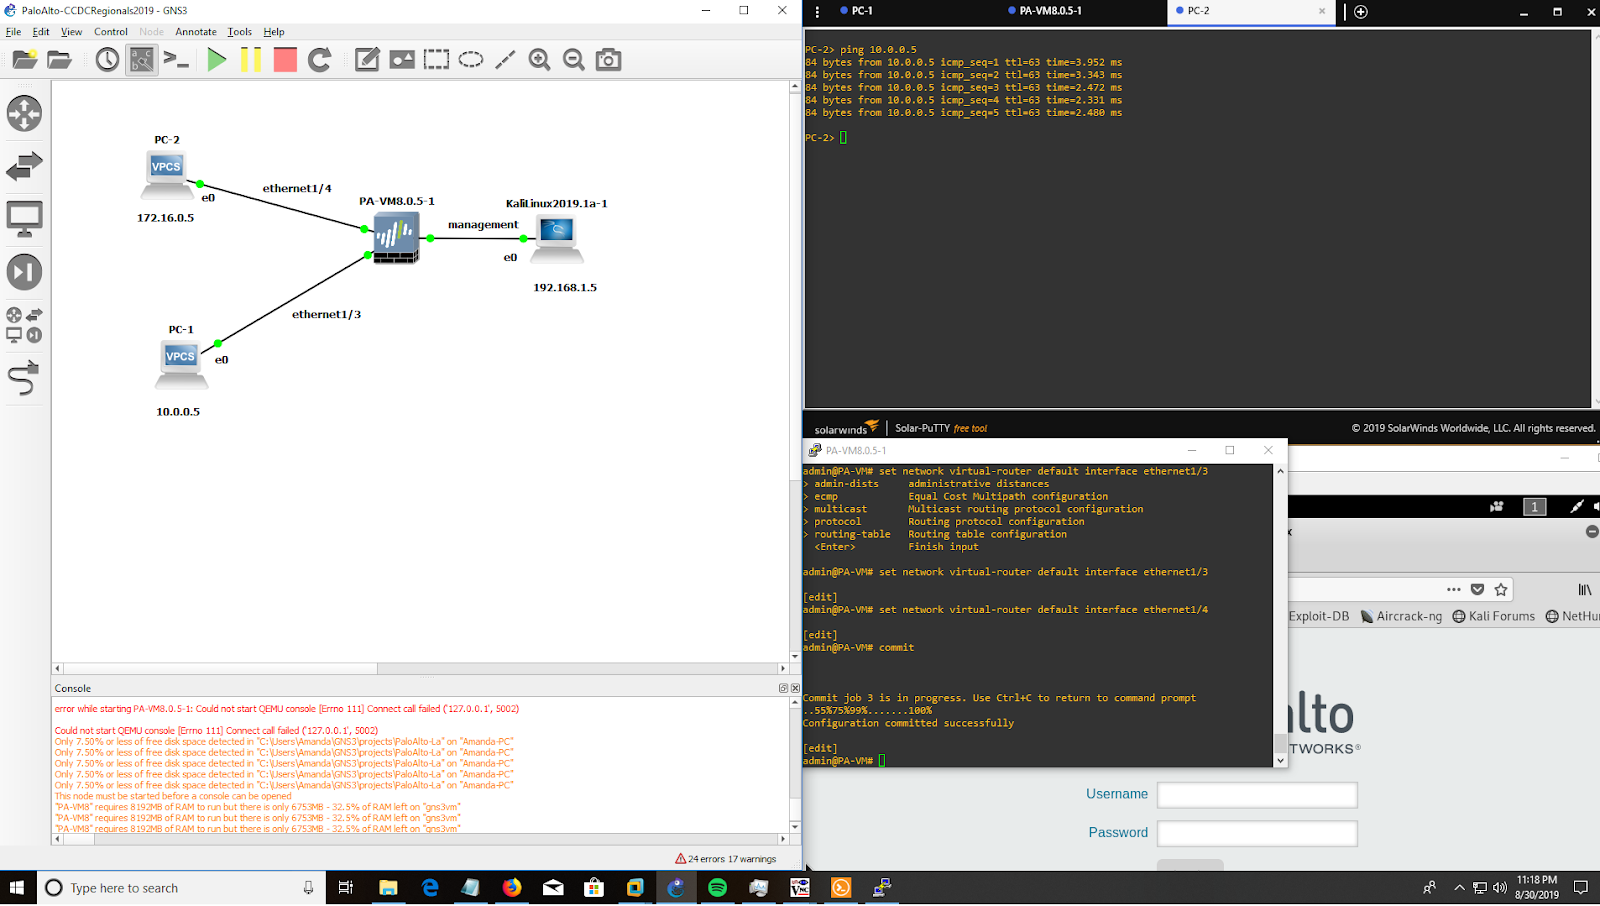
Task: Switch to PA-VM8.0.5-1 tab in Solar-PuTTY
Action: coord(1050,11)
